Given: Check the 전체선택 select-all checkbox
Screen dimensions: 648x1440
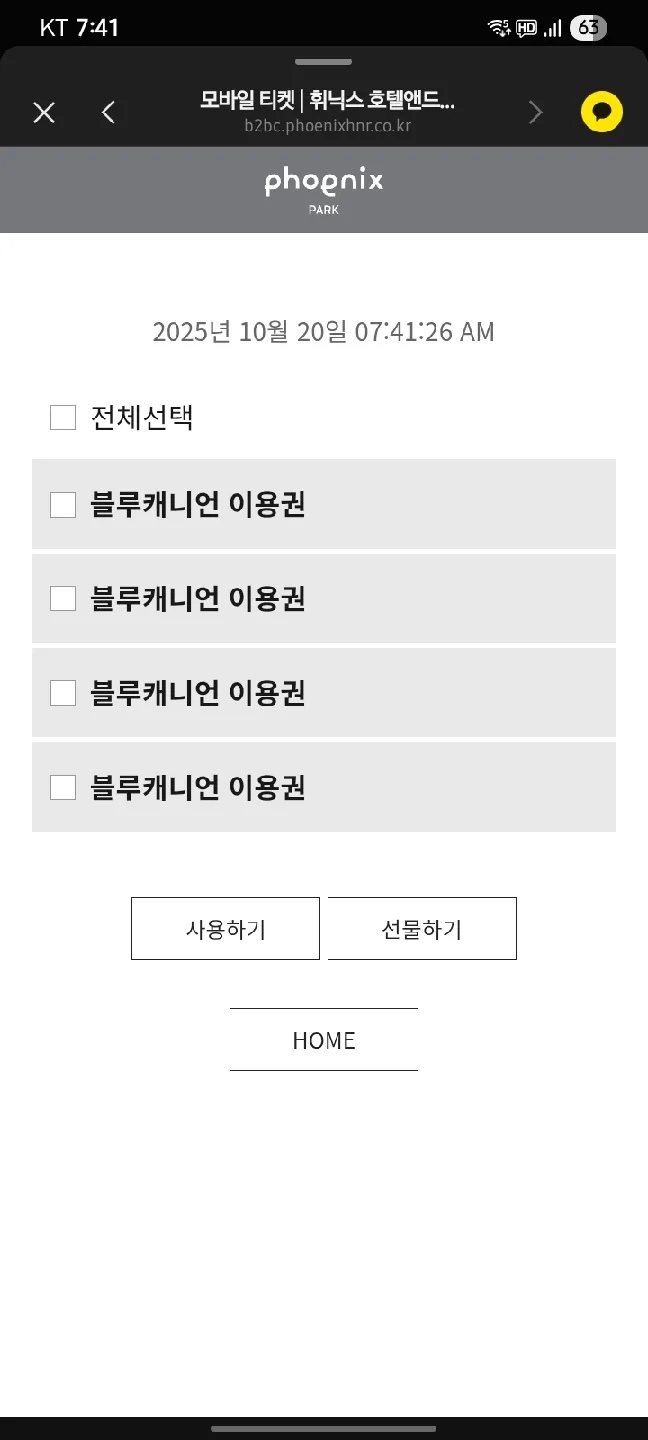Looking at the screenshot, I should [63, 417].
